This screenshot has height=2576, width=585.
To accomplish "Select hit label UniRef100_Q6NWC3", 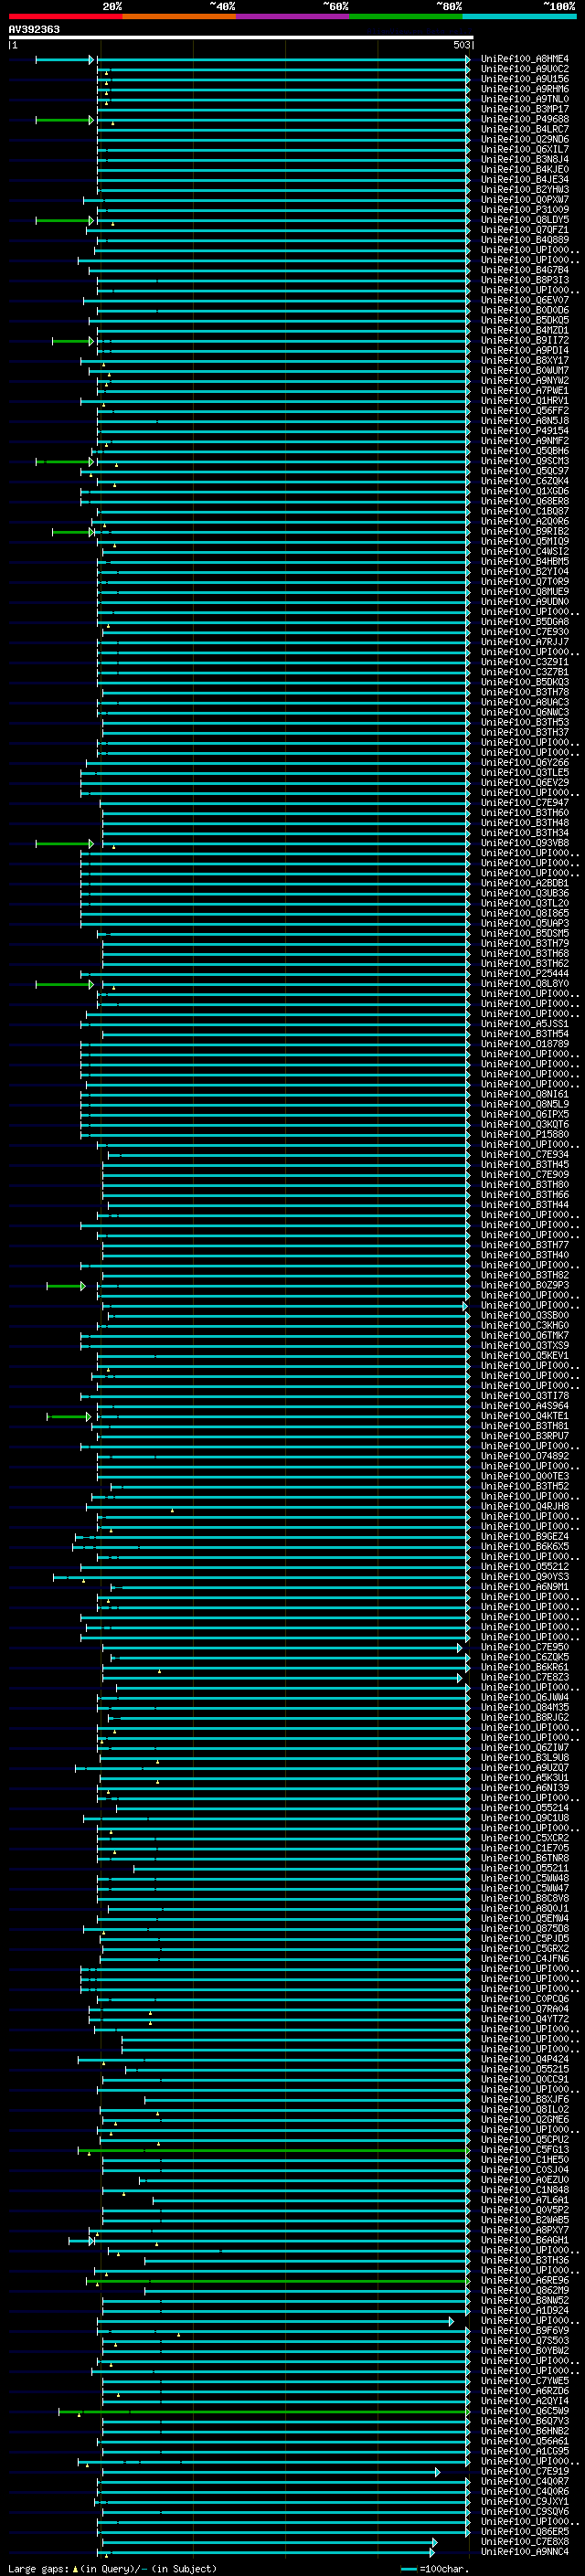I will click(524, 712).
